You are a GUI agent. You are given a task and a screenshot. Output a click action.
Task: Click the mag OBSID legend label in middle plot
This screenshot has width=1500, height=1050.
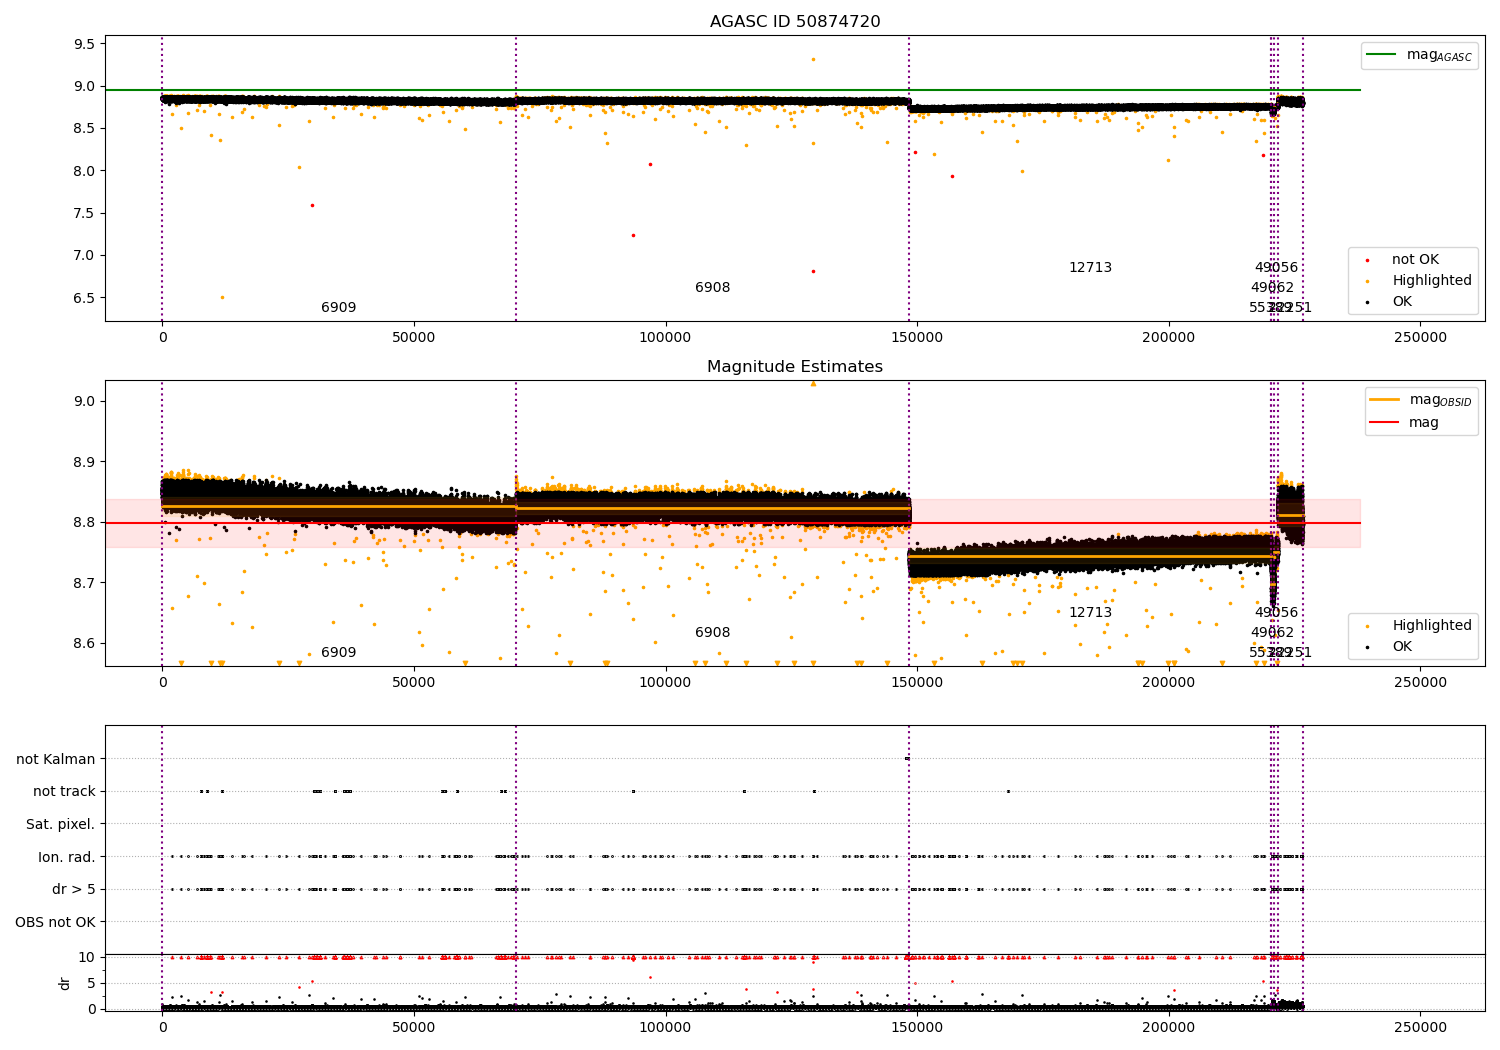tap(1440, 401)
